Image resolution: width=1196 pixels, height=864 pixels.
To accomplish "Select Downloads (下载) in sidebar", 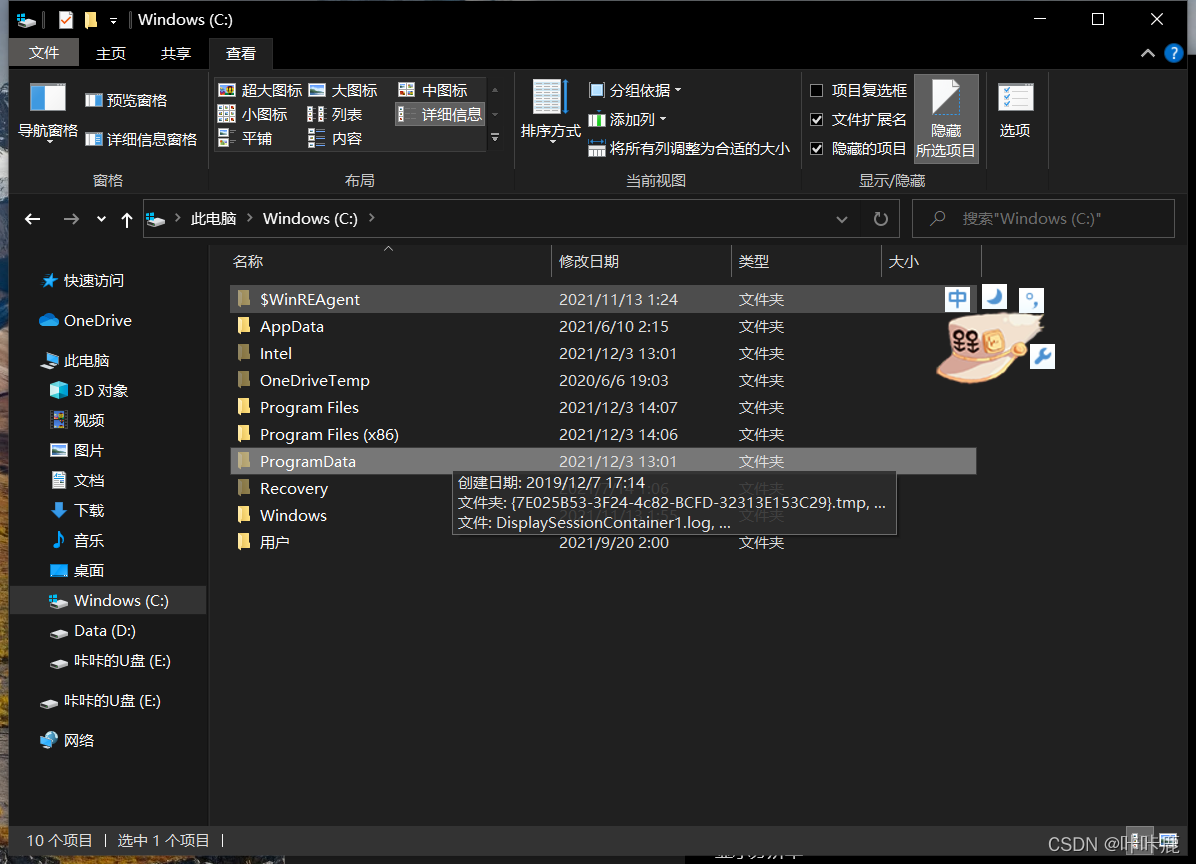I will [77, 510].
